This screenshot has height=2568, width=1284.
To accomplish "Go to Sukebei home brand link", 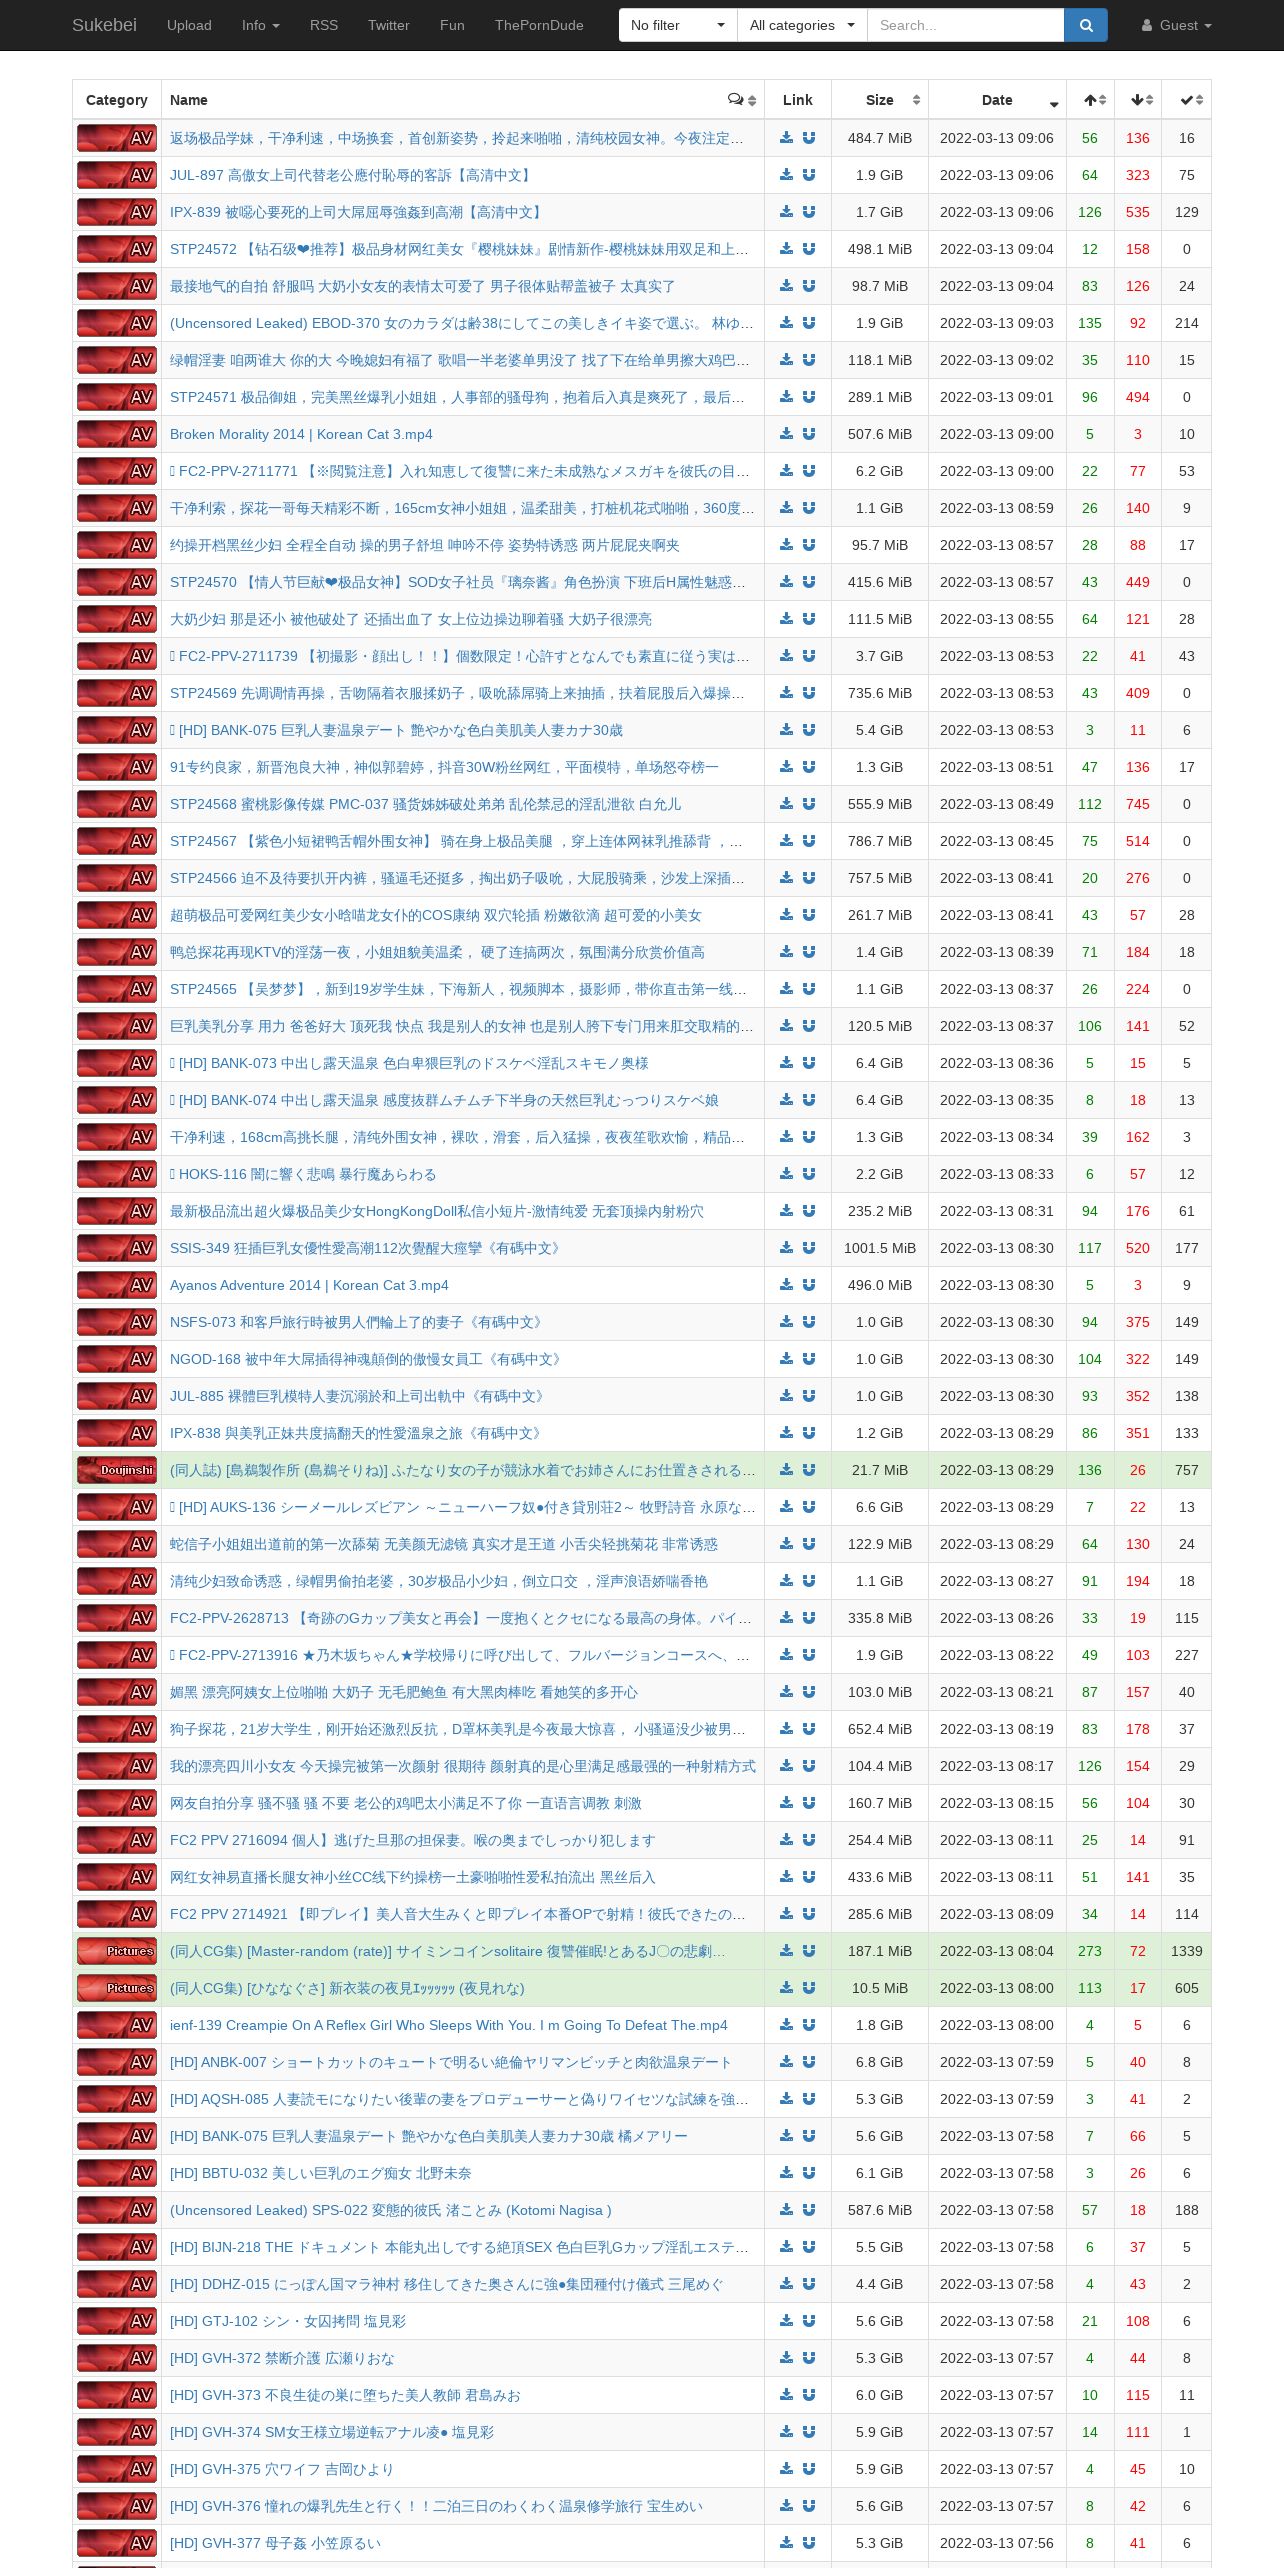I will [x=104, y=25].
